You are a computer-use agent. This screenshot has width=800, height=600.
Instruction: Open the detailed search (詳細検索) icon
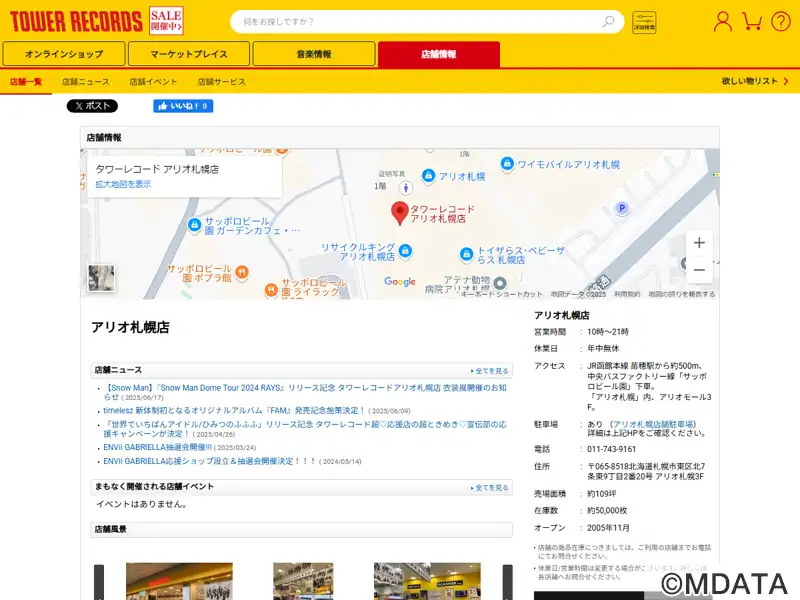pyautogui.click(x=644, y=22)
